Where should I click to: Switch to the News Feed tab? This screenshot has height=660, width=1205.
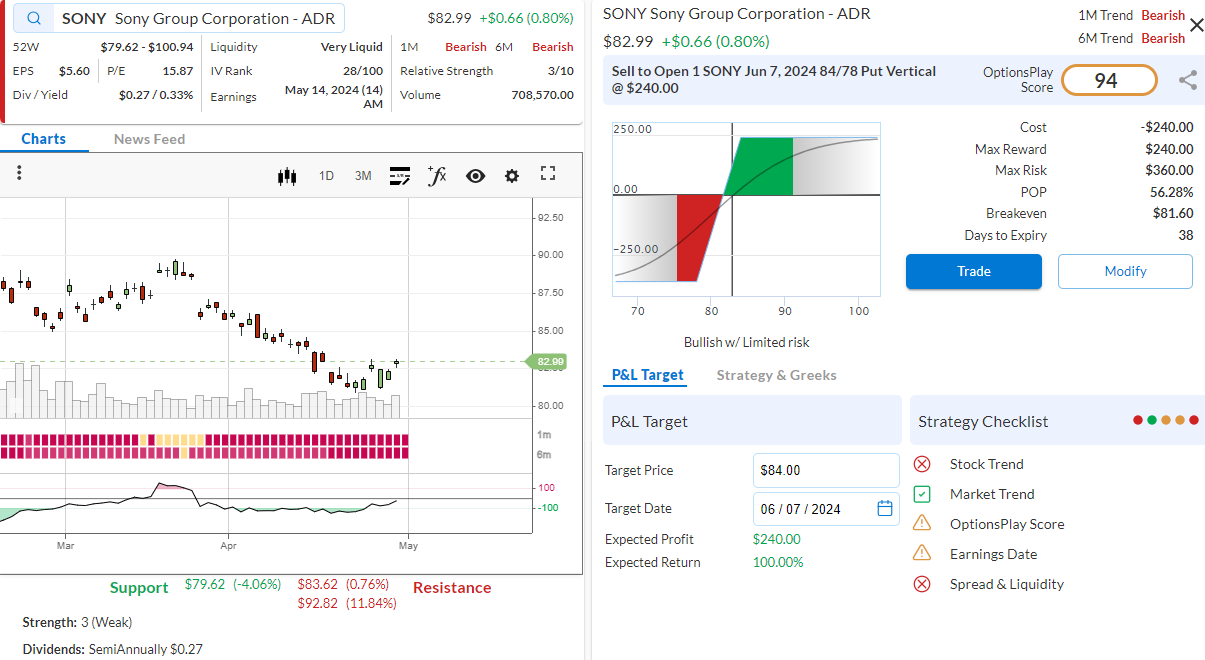149,139
